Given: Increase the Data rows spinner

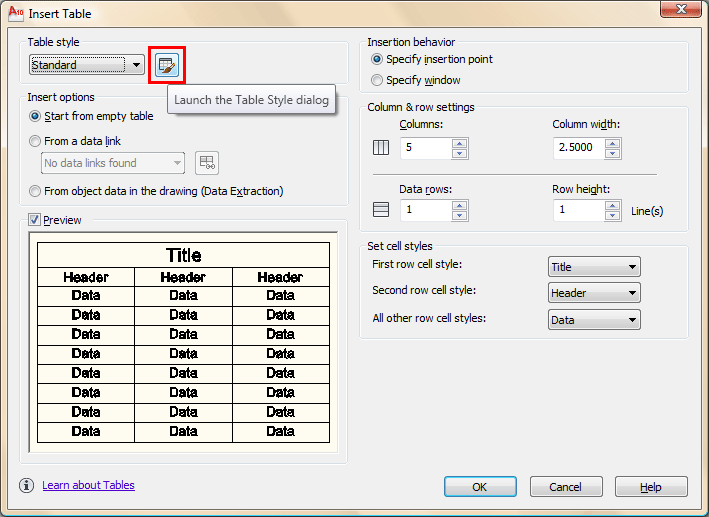Looking at the screenshot, I should [x=459, y=205].
